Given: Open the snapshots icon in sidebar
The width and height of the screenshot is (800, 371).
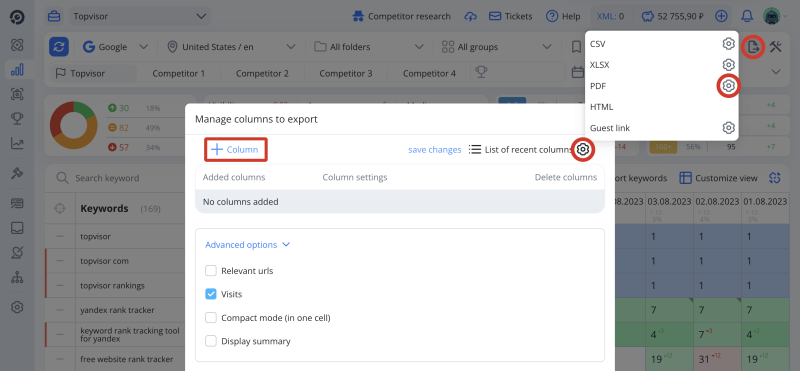Looking at the screenshot, I should (17, 94).
